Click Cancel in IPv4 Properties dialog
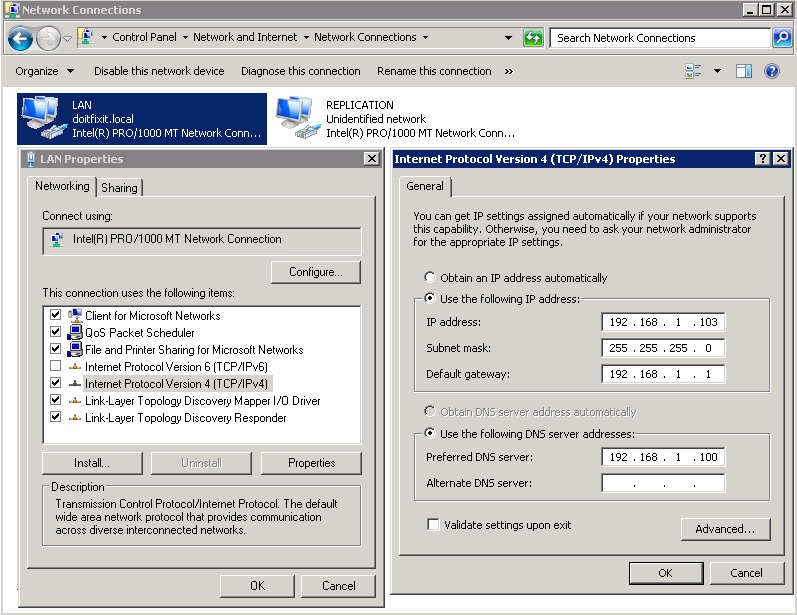 pyautogui.click(x=746, y=573)
